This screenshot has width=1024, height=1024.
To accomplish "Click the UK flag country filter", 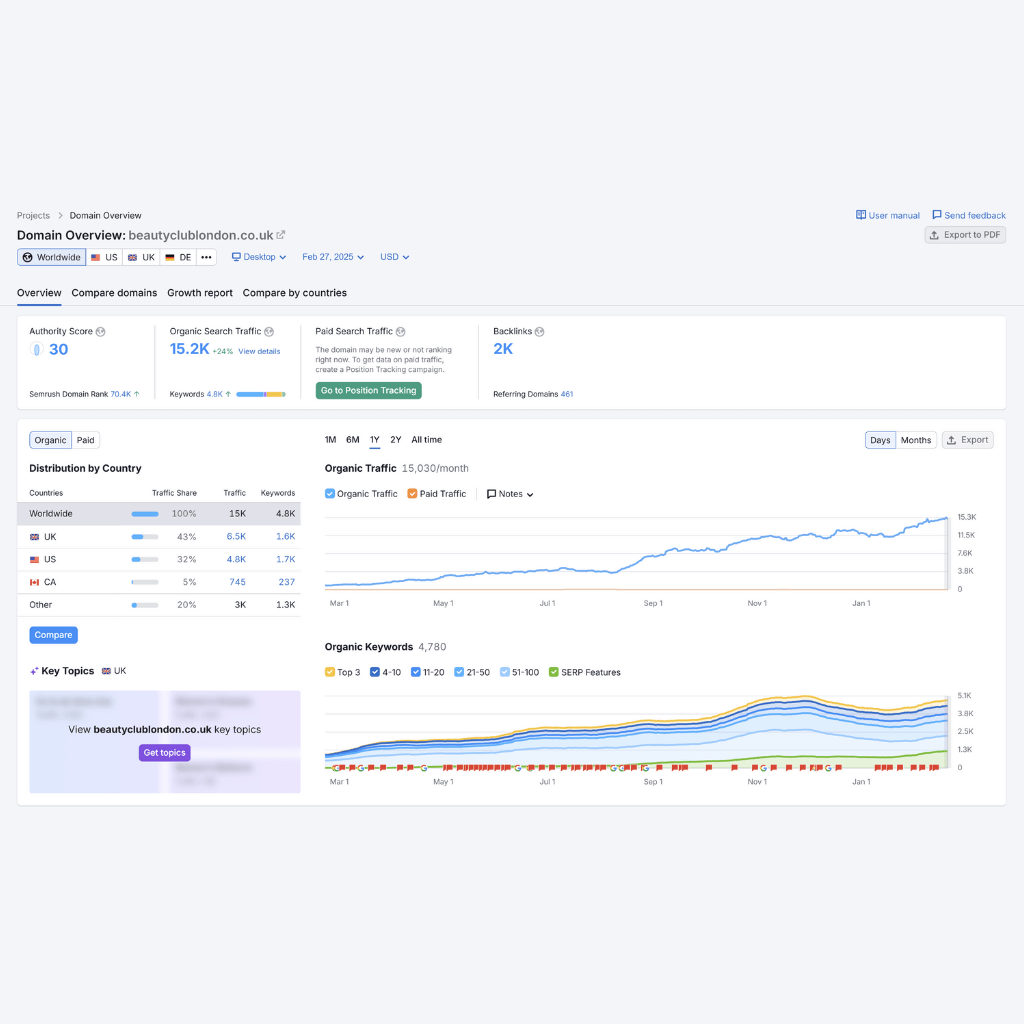I will (140, 257).
